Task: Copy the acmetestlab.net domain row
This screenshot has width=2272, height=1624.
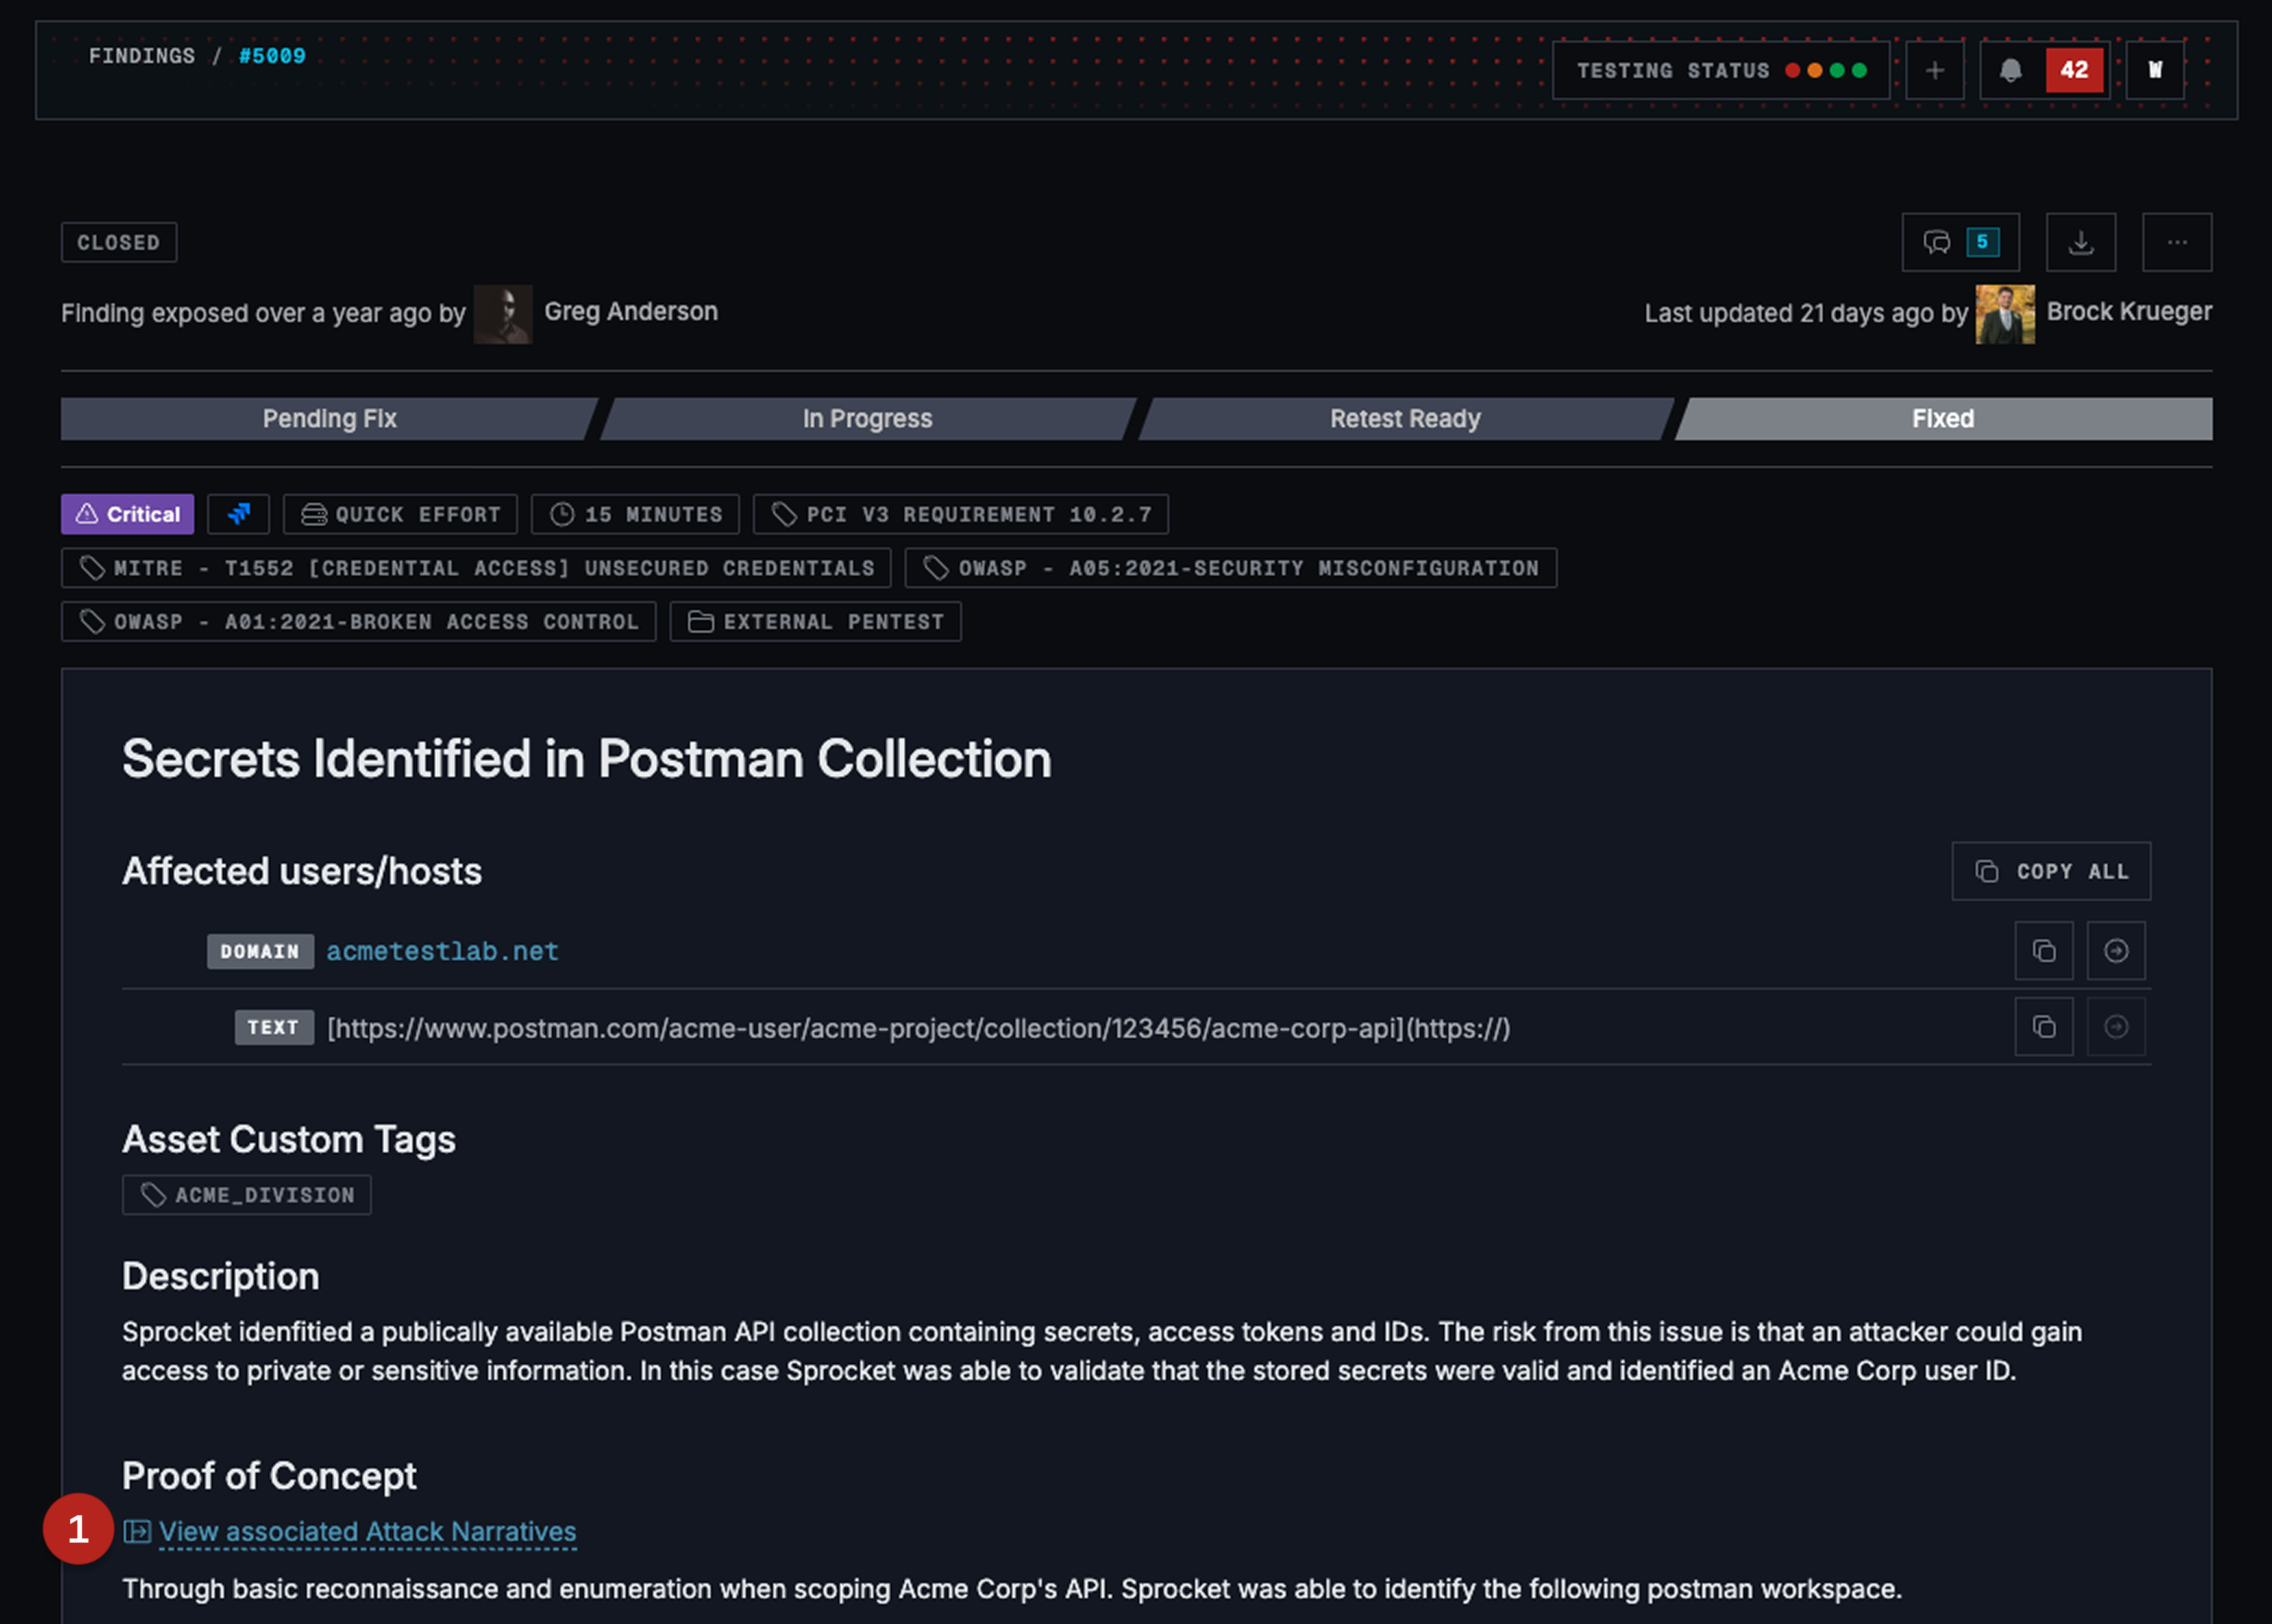Action: [x=2044, y=951]
